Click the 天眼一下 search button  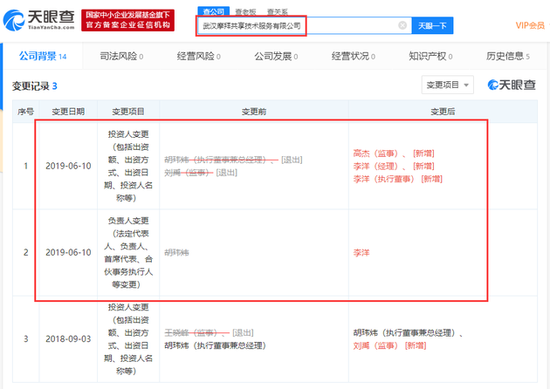coord(432,26)
